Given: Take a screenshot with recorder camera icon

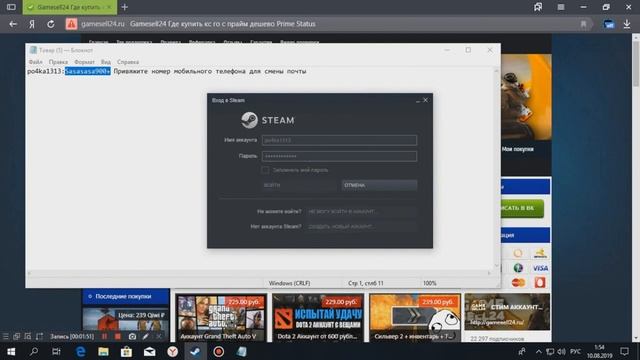Looking at the screenshot, I should point(132,336).
